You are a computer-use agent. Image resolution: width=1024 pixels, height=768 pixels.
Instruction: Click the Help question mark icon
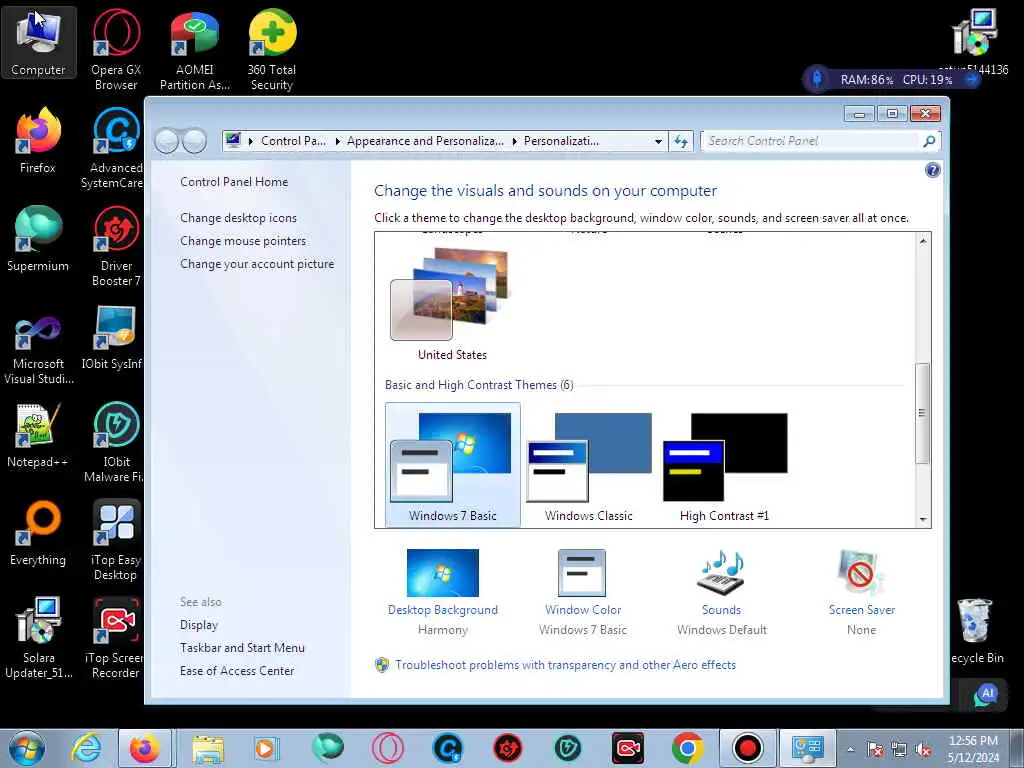pos(933,170)
